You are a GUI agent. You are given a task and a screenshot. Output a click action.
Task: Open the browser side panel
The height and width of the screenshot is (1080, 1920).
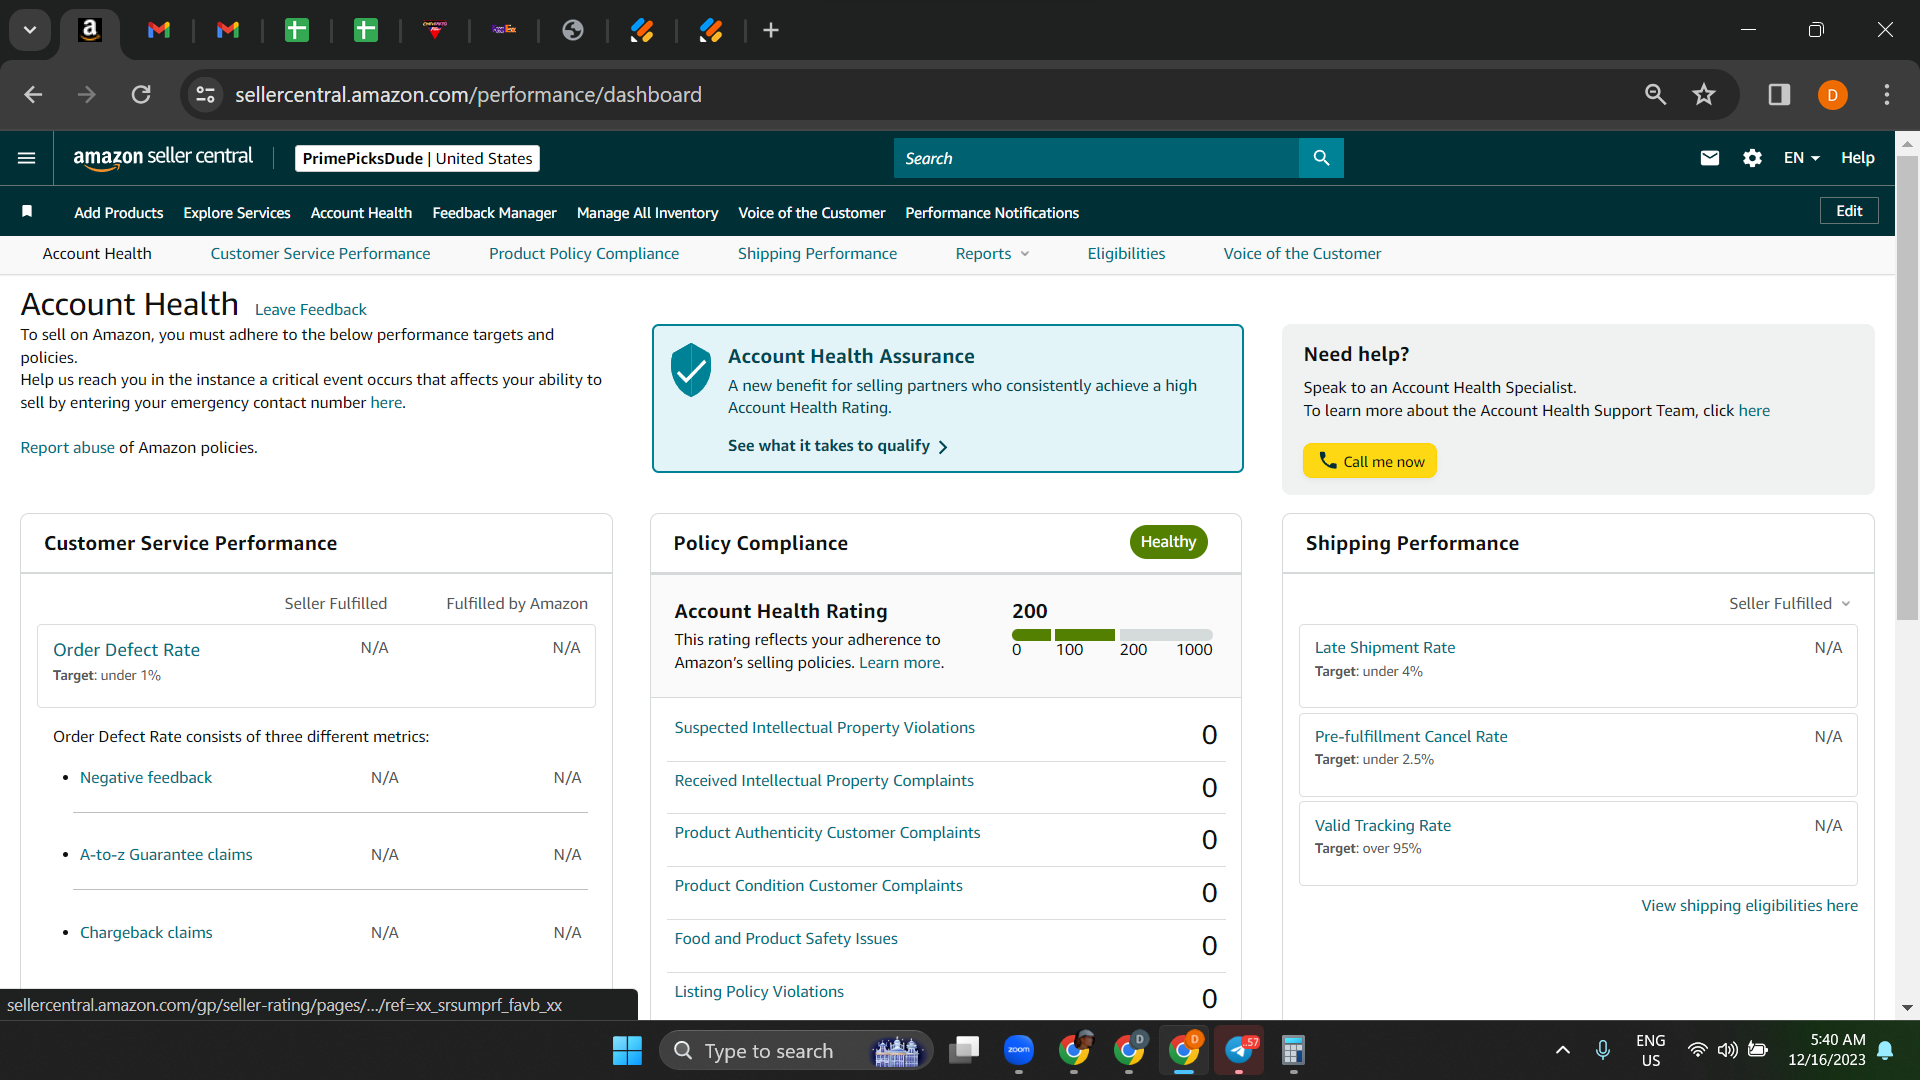click(x=1779, y=95)
